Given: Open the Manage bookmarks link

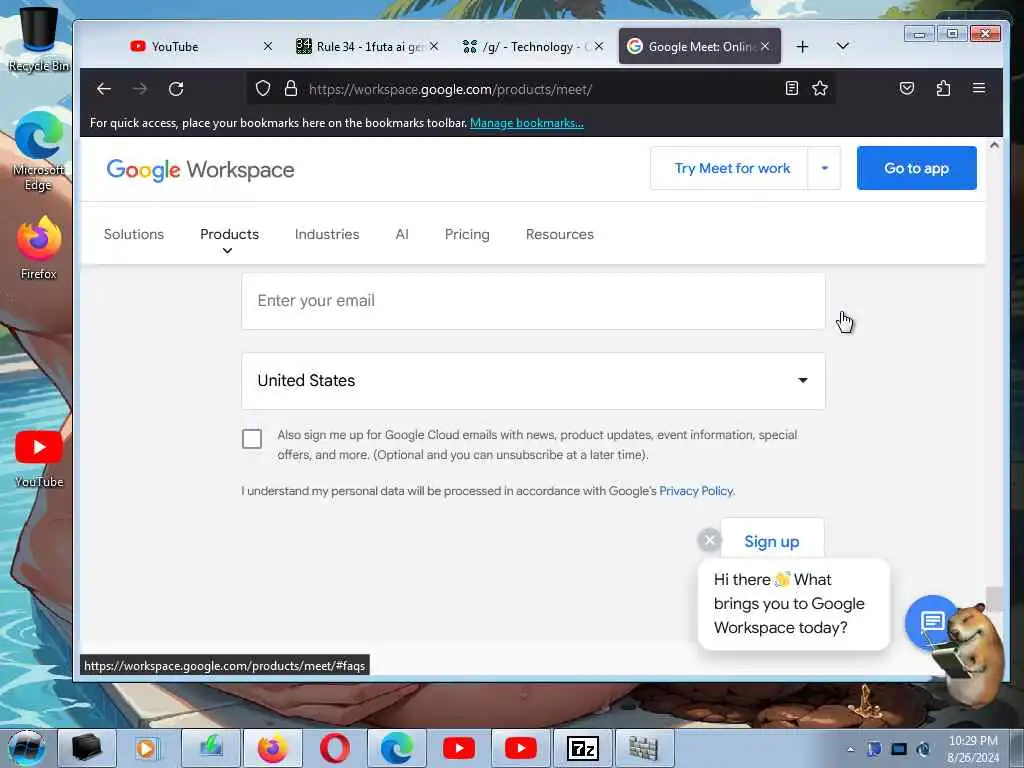Looking at the screenshot, I should point(526,123).
